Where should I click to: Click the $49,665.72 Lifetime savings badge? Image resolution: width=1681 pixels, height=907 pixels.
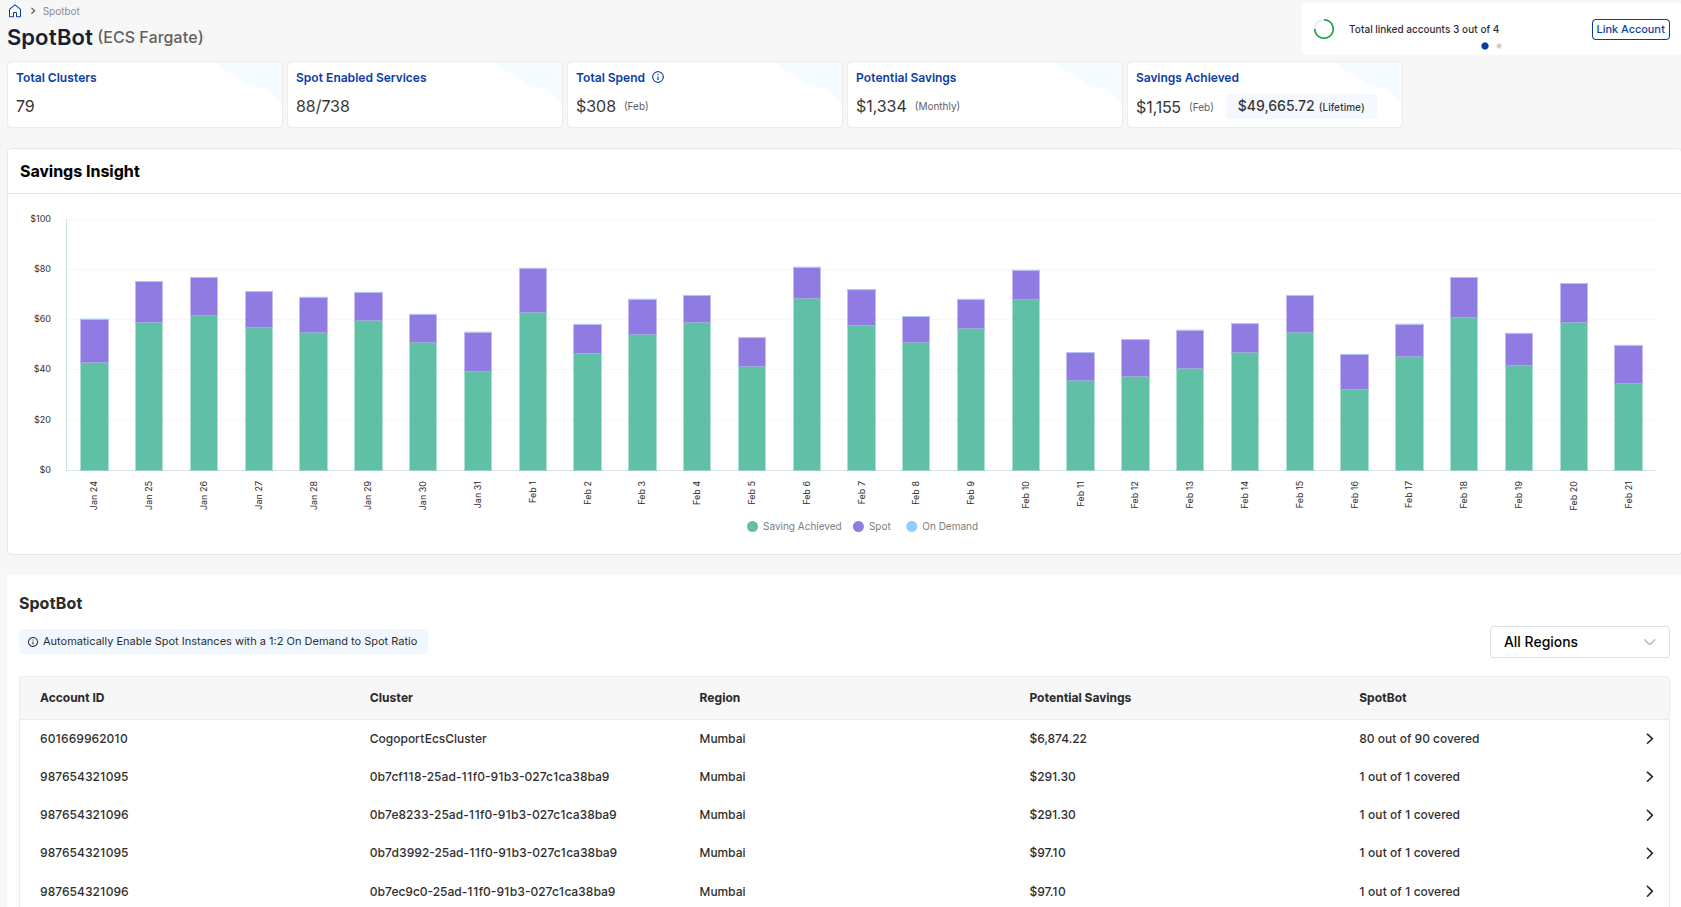[1300, 105]
